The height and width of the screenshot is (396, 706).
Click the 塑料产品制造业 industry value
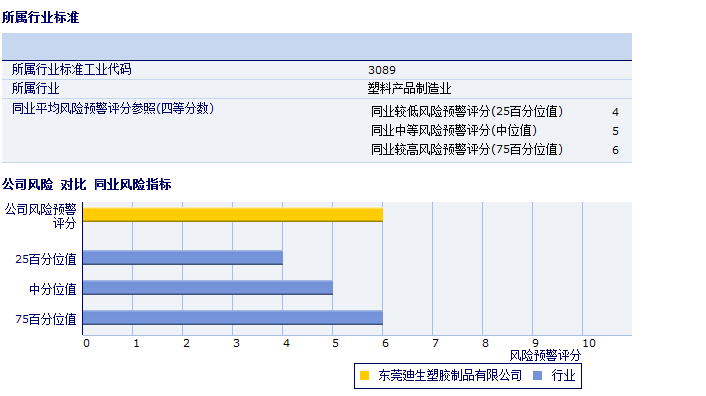click(x=409, y=89)
